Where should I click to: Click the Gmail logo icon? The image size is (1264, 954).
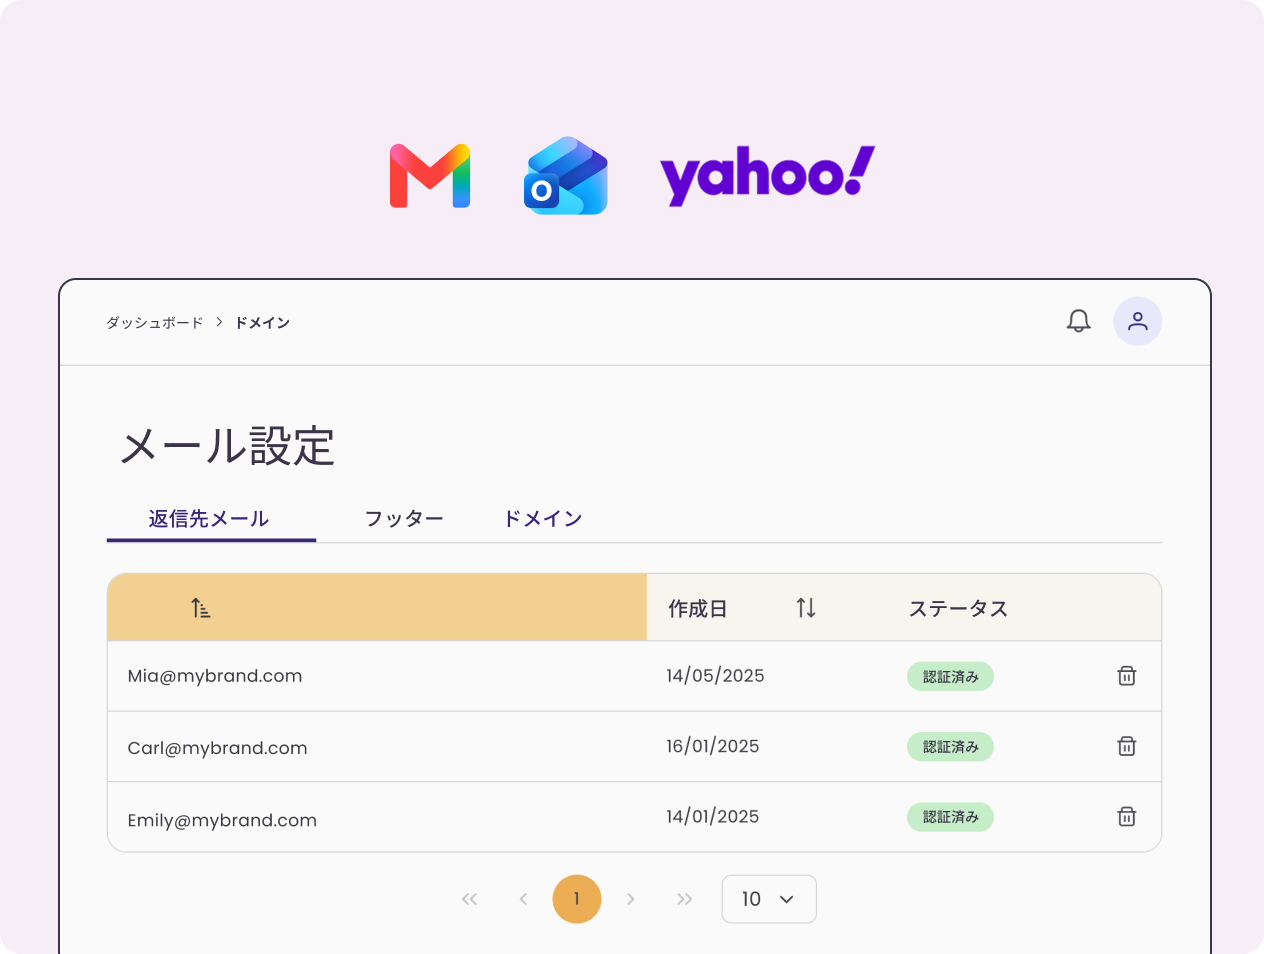[430, 176]
